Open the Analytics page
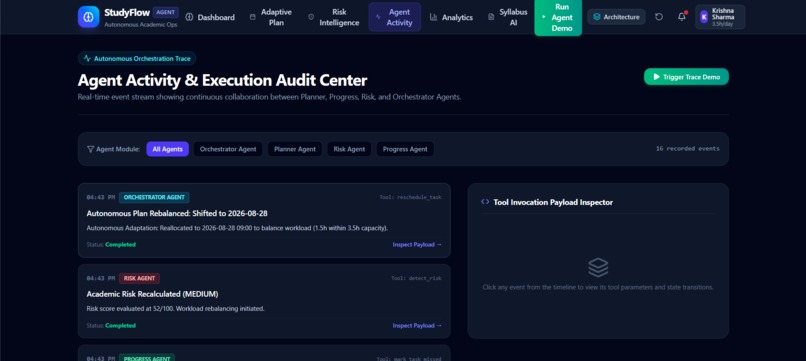The height and width of the screenshot is (361, 806). (x=451, y=17)
